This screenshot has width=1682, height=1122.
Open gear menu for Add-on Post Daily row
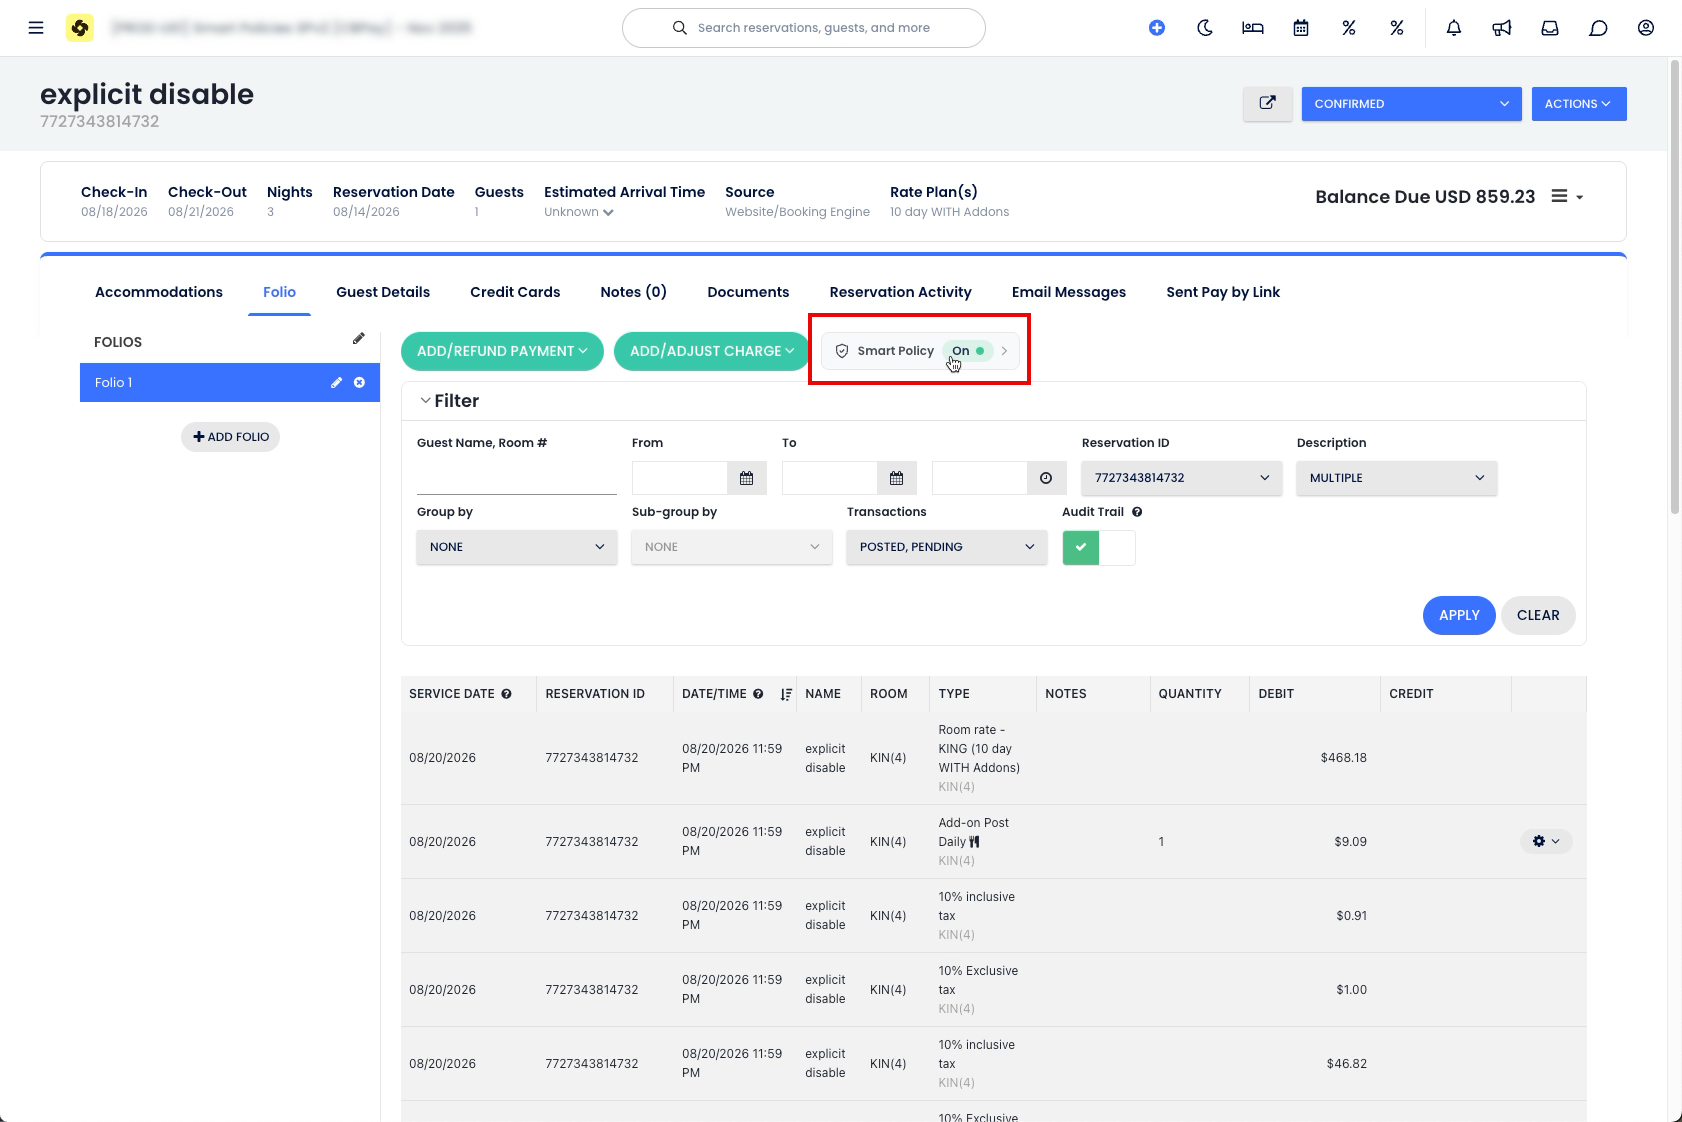click(1546, 842)
